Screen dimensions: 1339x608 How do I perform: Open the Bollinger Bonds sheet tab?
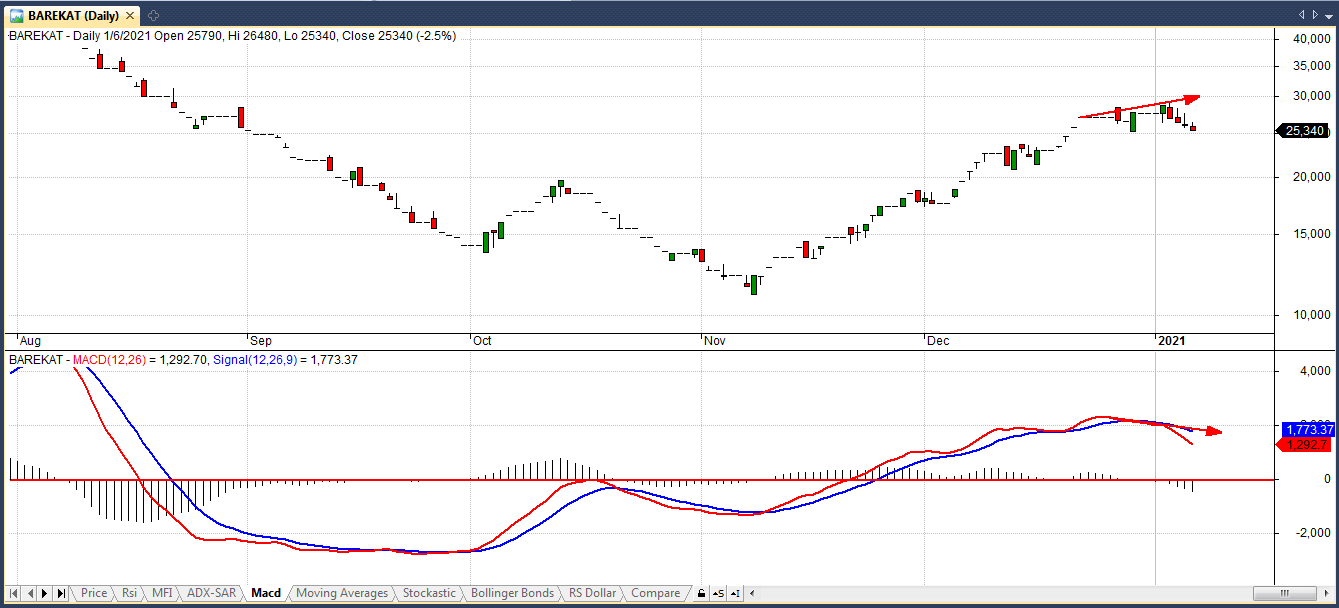[x=512, y=593]
